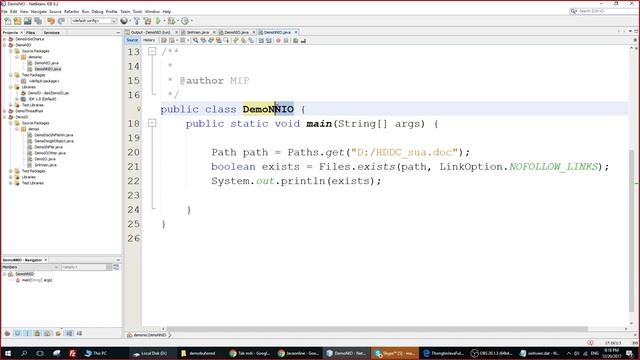Click the Uncomment lines editor icon
Image resolution: width=640 pixels, height=360 pixels.
pos(303,40)
